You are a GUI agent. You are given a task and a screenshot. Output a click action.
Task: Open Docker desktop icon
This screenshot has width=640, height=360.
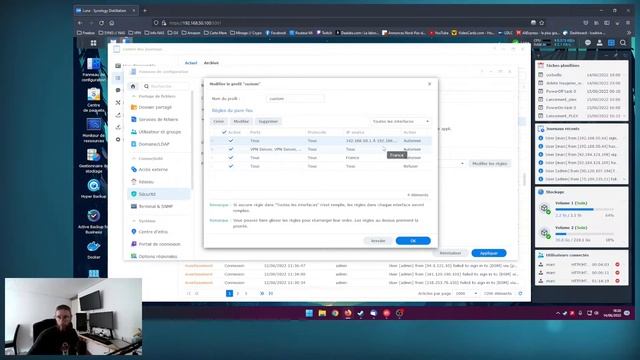point(93,250)
